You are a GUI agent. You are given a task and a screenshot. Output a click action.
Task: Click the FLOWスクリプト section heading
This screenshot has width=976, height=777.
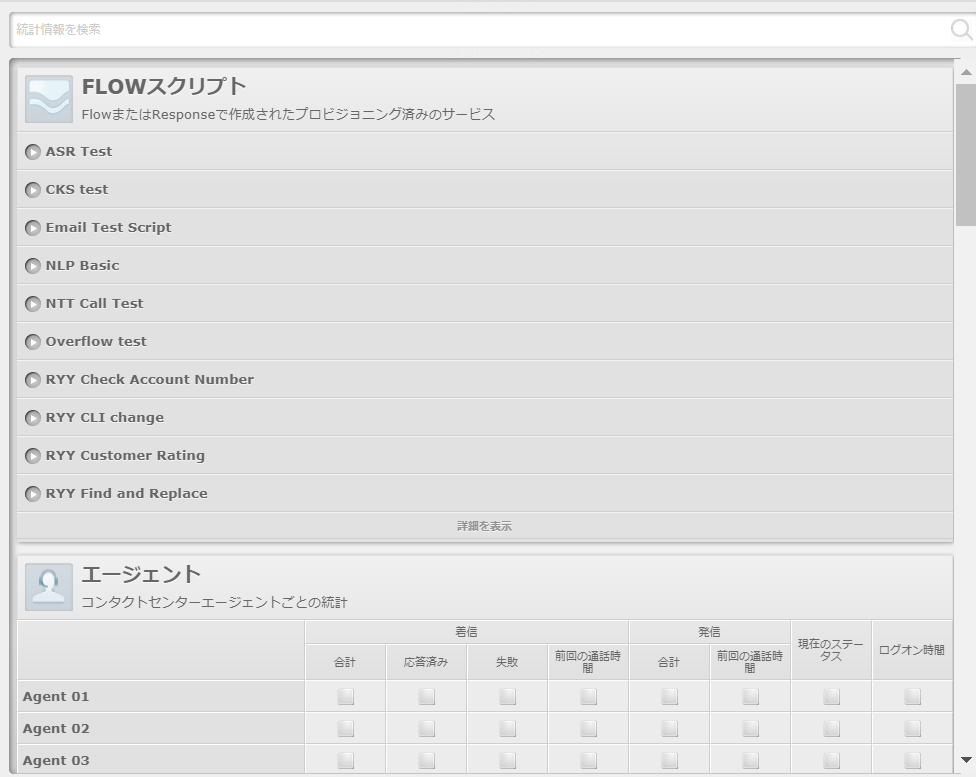(164, 87)
